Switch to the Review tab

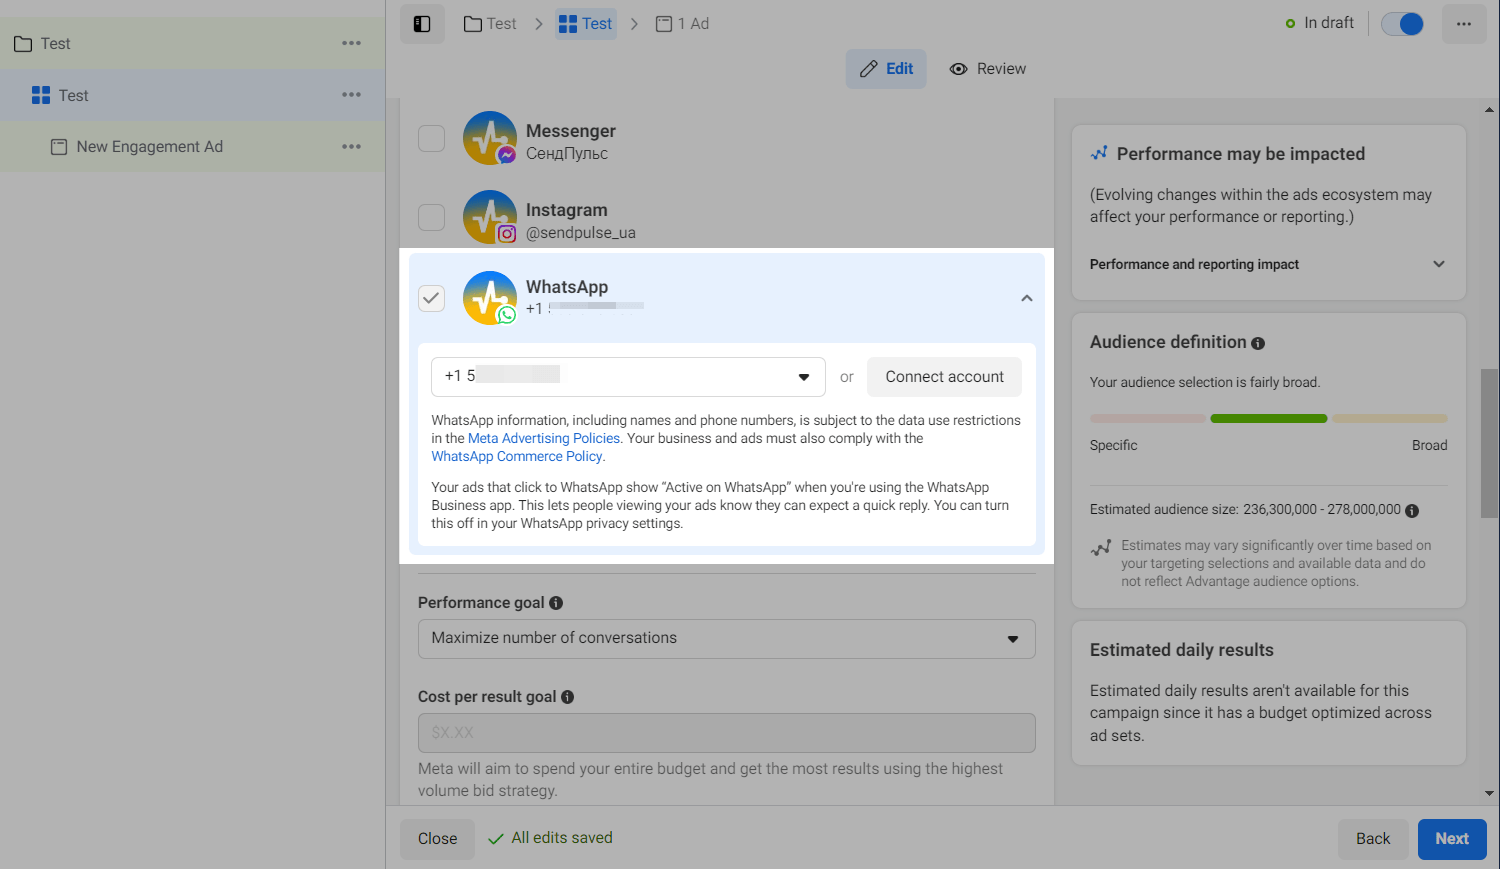(x=988, y=69)
